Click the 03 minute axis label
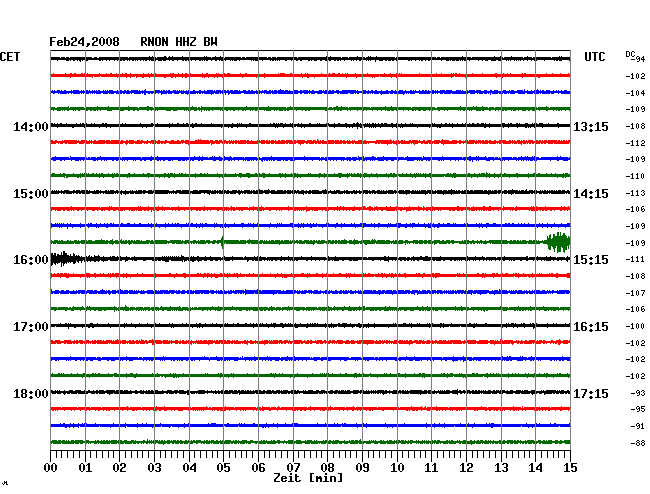Image resolution: width=650 pixels, height=494 pixels. [154, 468]
